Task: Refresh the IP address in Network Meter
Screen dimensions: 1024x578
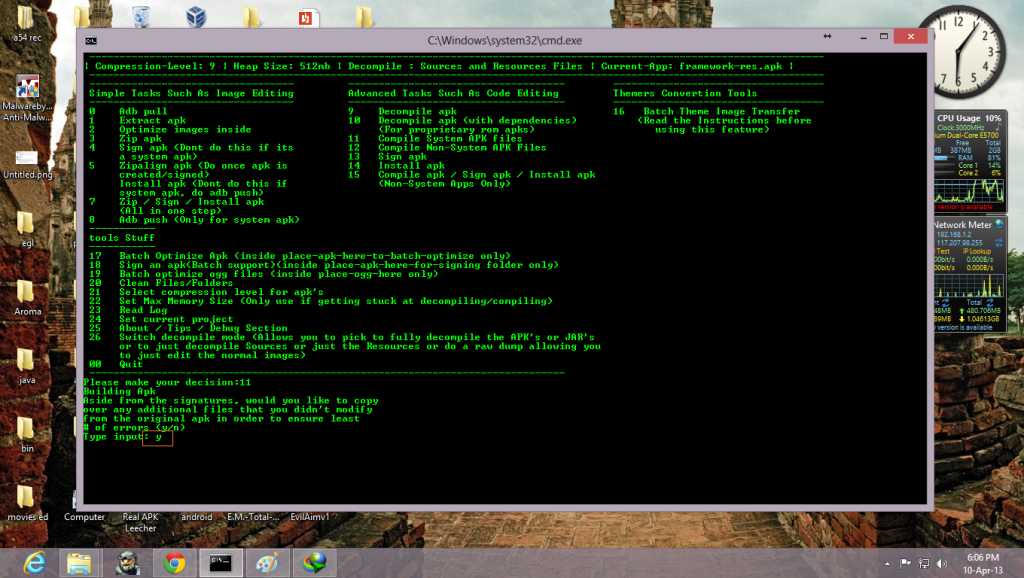Action: (x=999, y=242)
